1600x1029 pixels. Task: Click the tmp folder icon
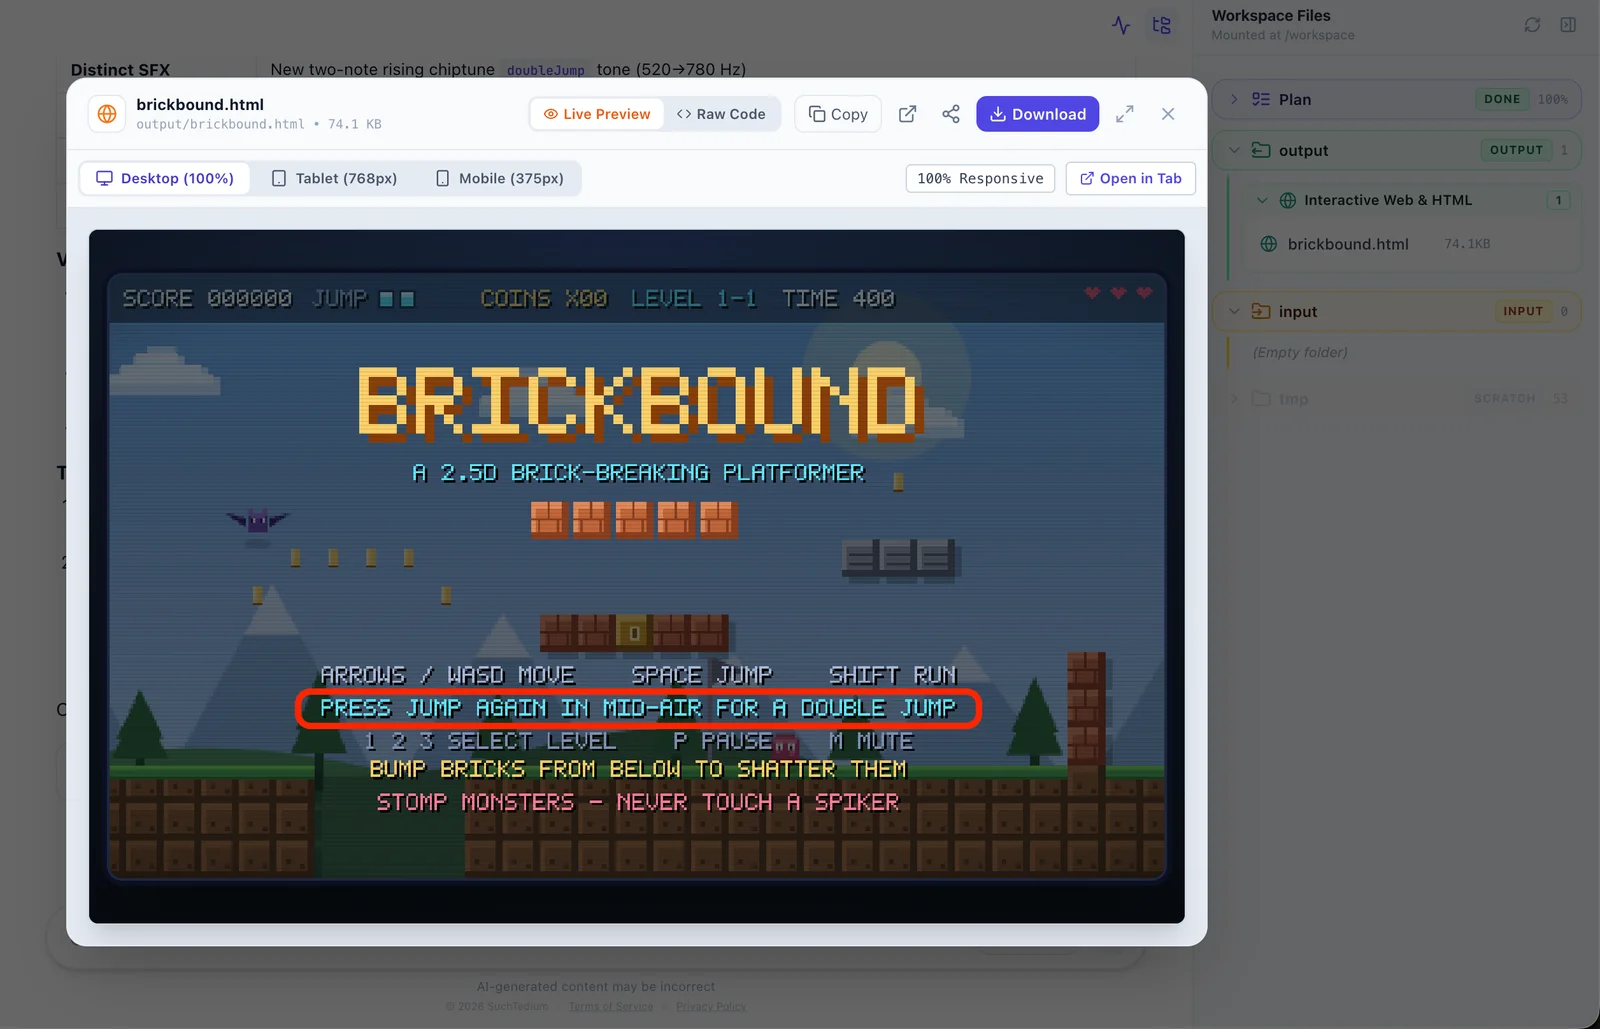[1261, 399]
